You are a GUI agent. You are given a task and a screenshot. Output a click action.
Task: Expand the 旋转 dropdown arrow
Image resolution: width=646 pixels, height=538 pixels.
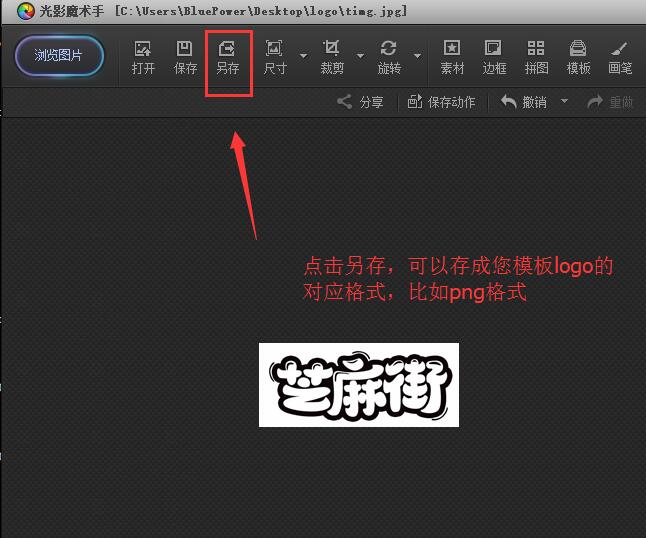pyautogui.click(x=417, y=56)
